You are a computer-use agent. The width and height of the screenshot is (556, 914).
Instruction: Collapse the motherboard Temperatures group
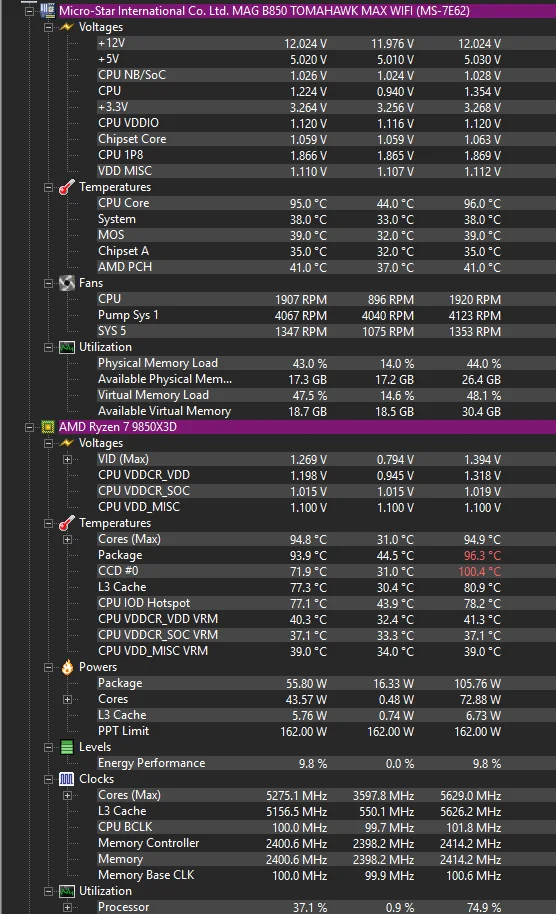coord(48,187)
